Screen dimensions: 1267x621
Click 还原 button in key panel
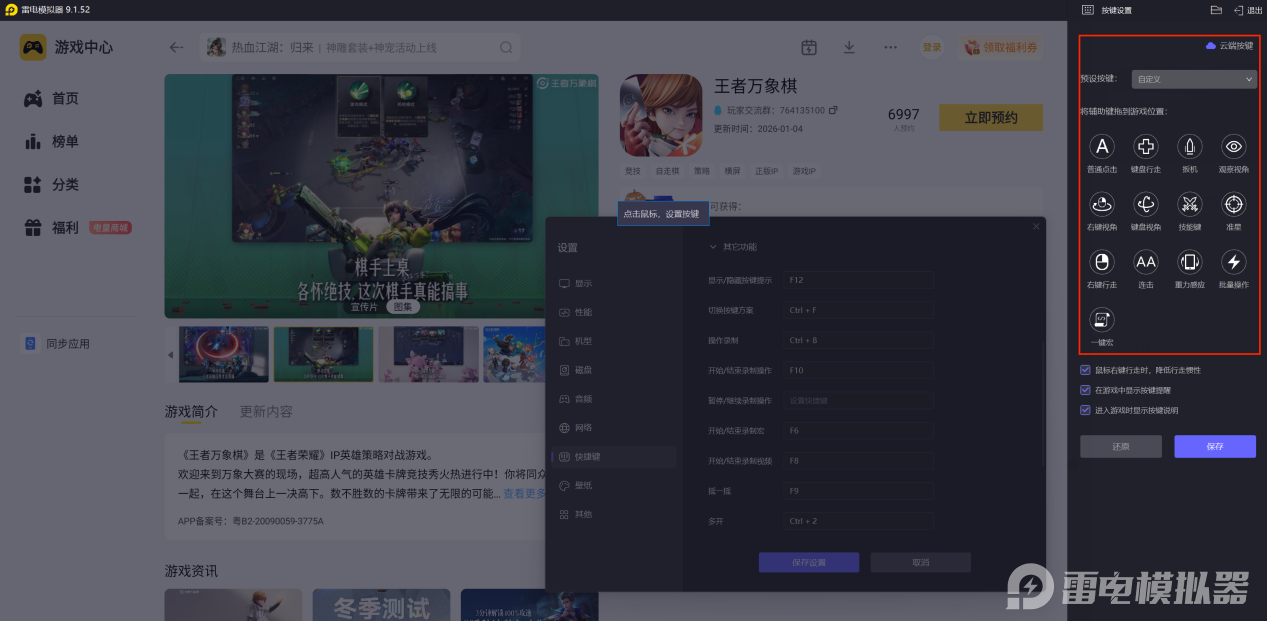click(1121, 446)
